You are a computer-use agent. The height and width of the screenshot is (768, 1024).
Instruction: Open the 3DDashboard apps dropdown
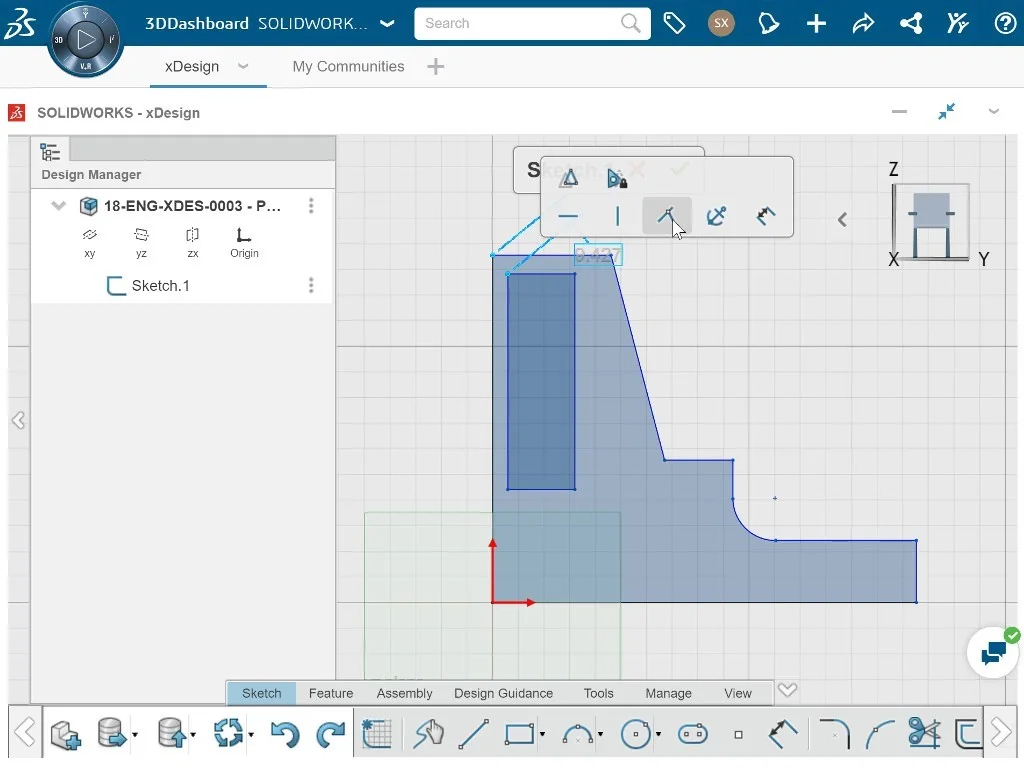point(386,22)
